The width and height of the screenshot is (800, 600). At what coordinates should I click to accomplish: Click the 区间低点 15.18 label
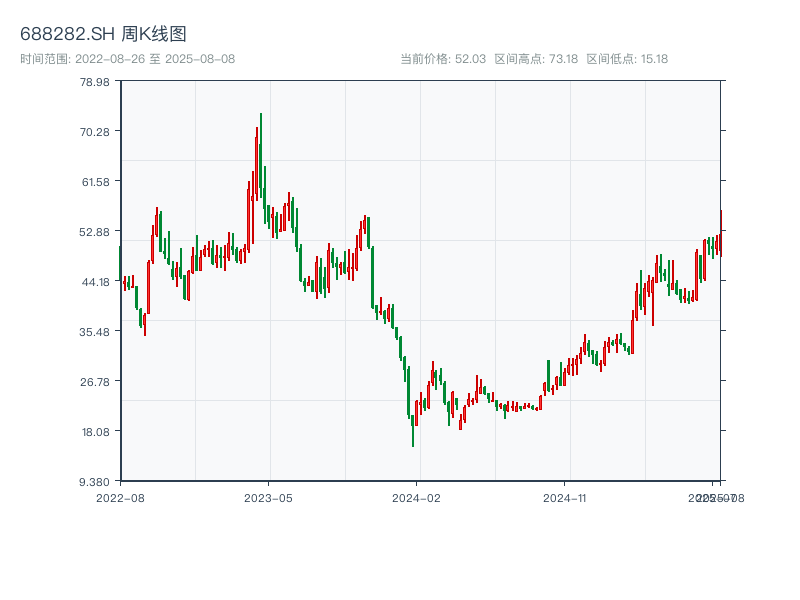click(x=627, y=59)
